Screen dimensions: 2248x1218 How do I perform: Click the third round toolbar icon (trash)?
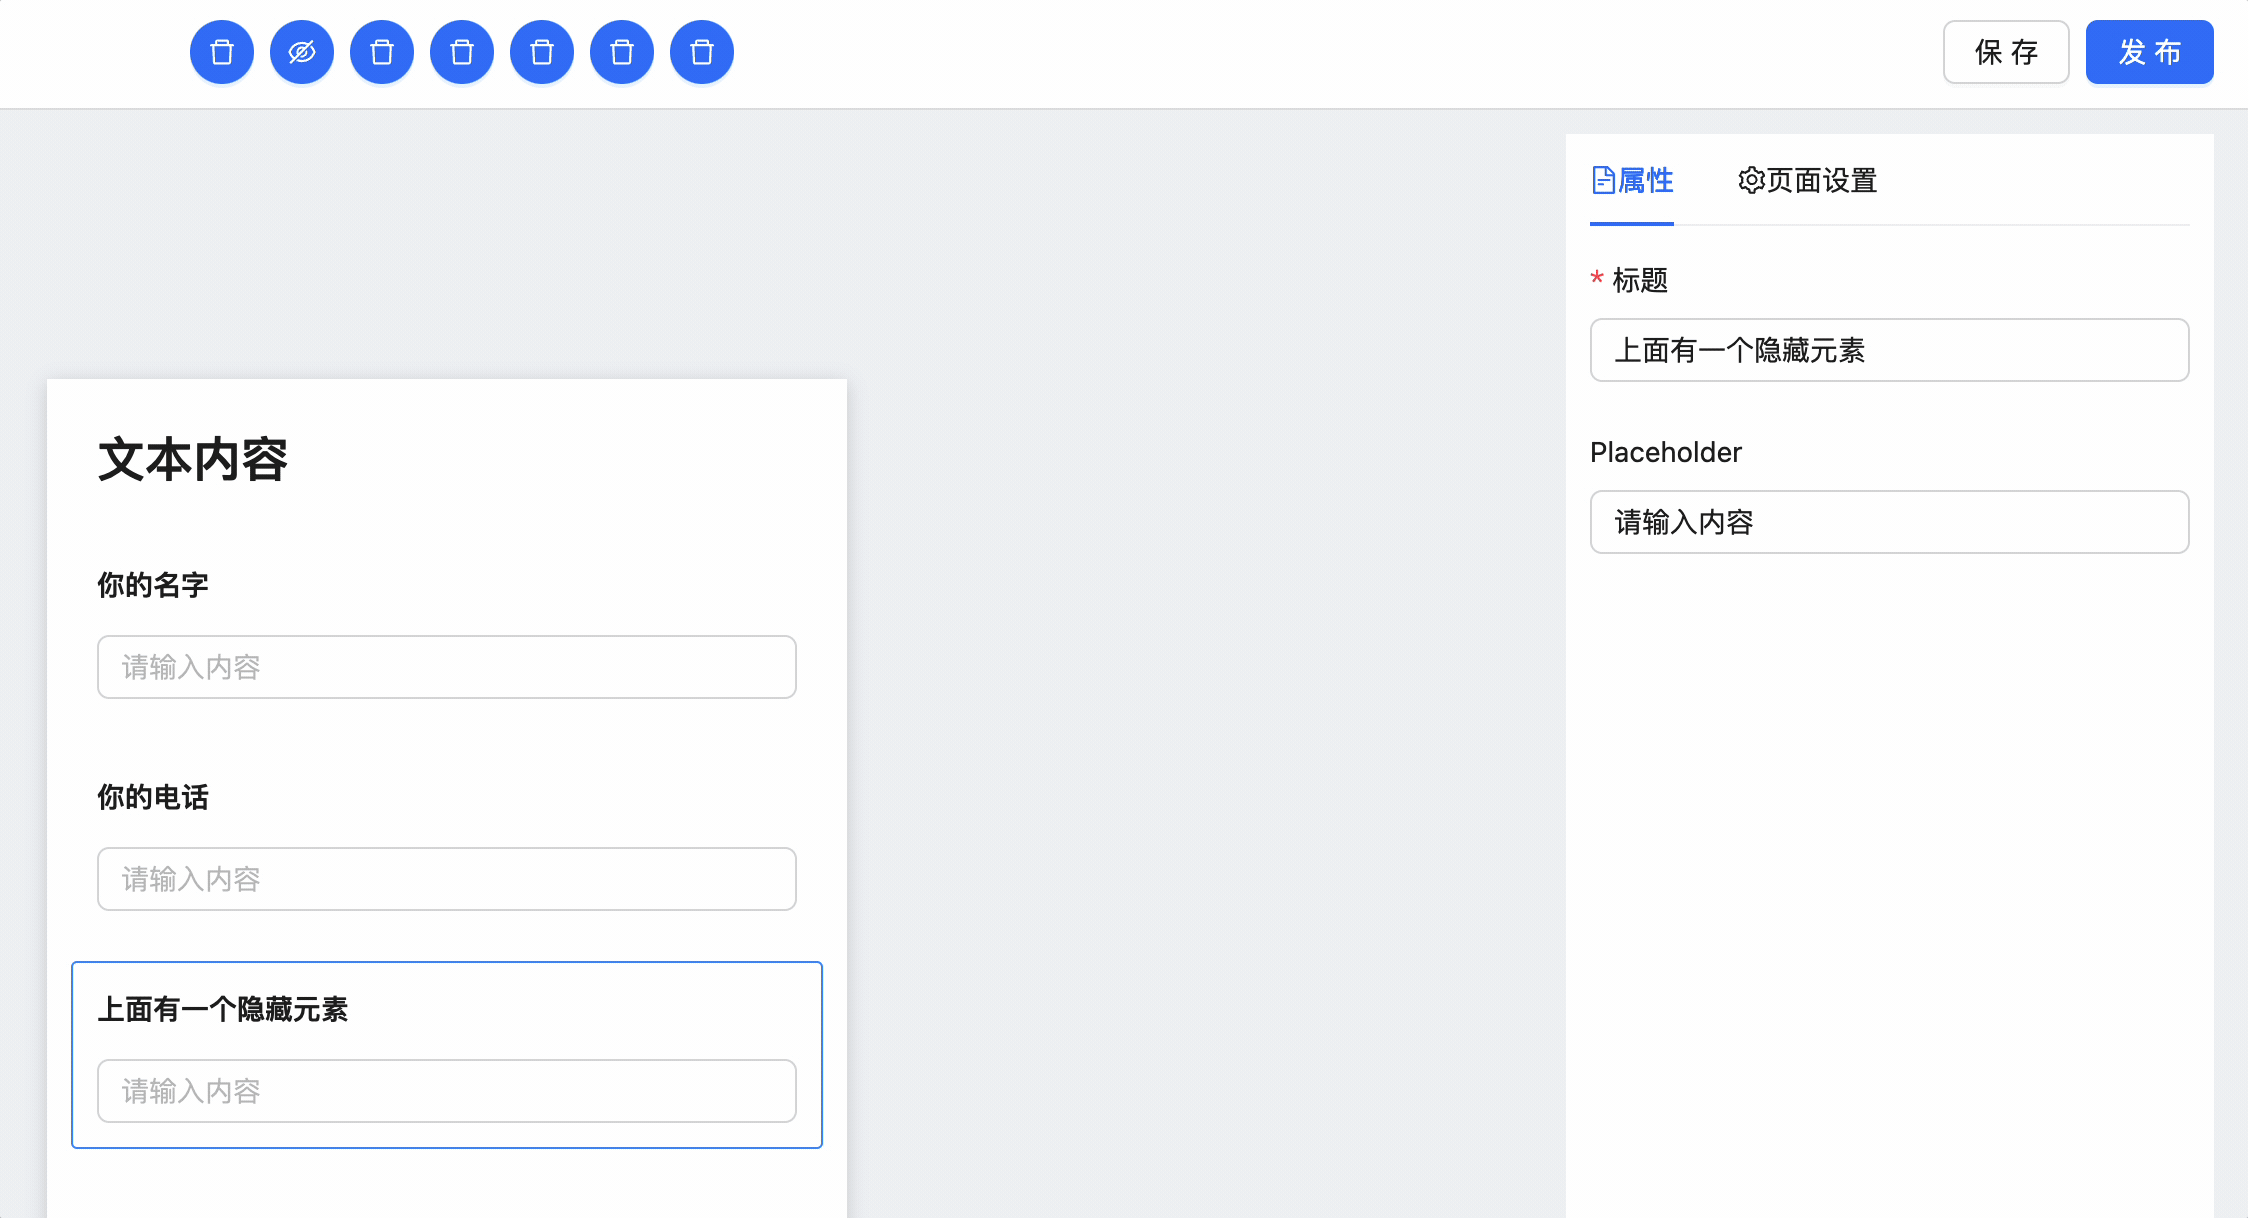coord(382,52)
